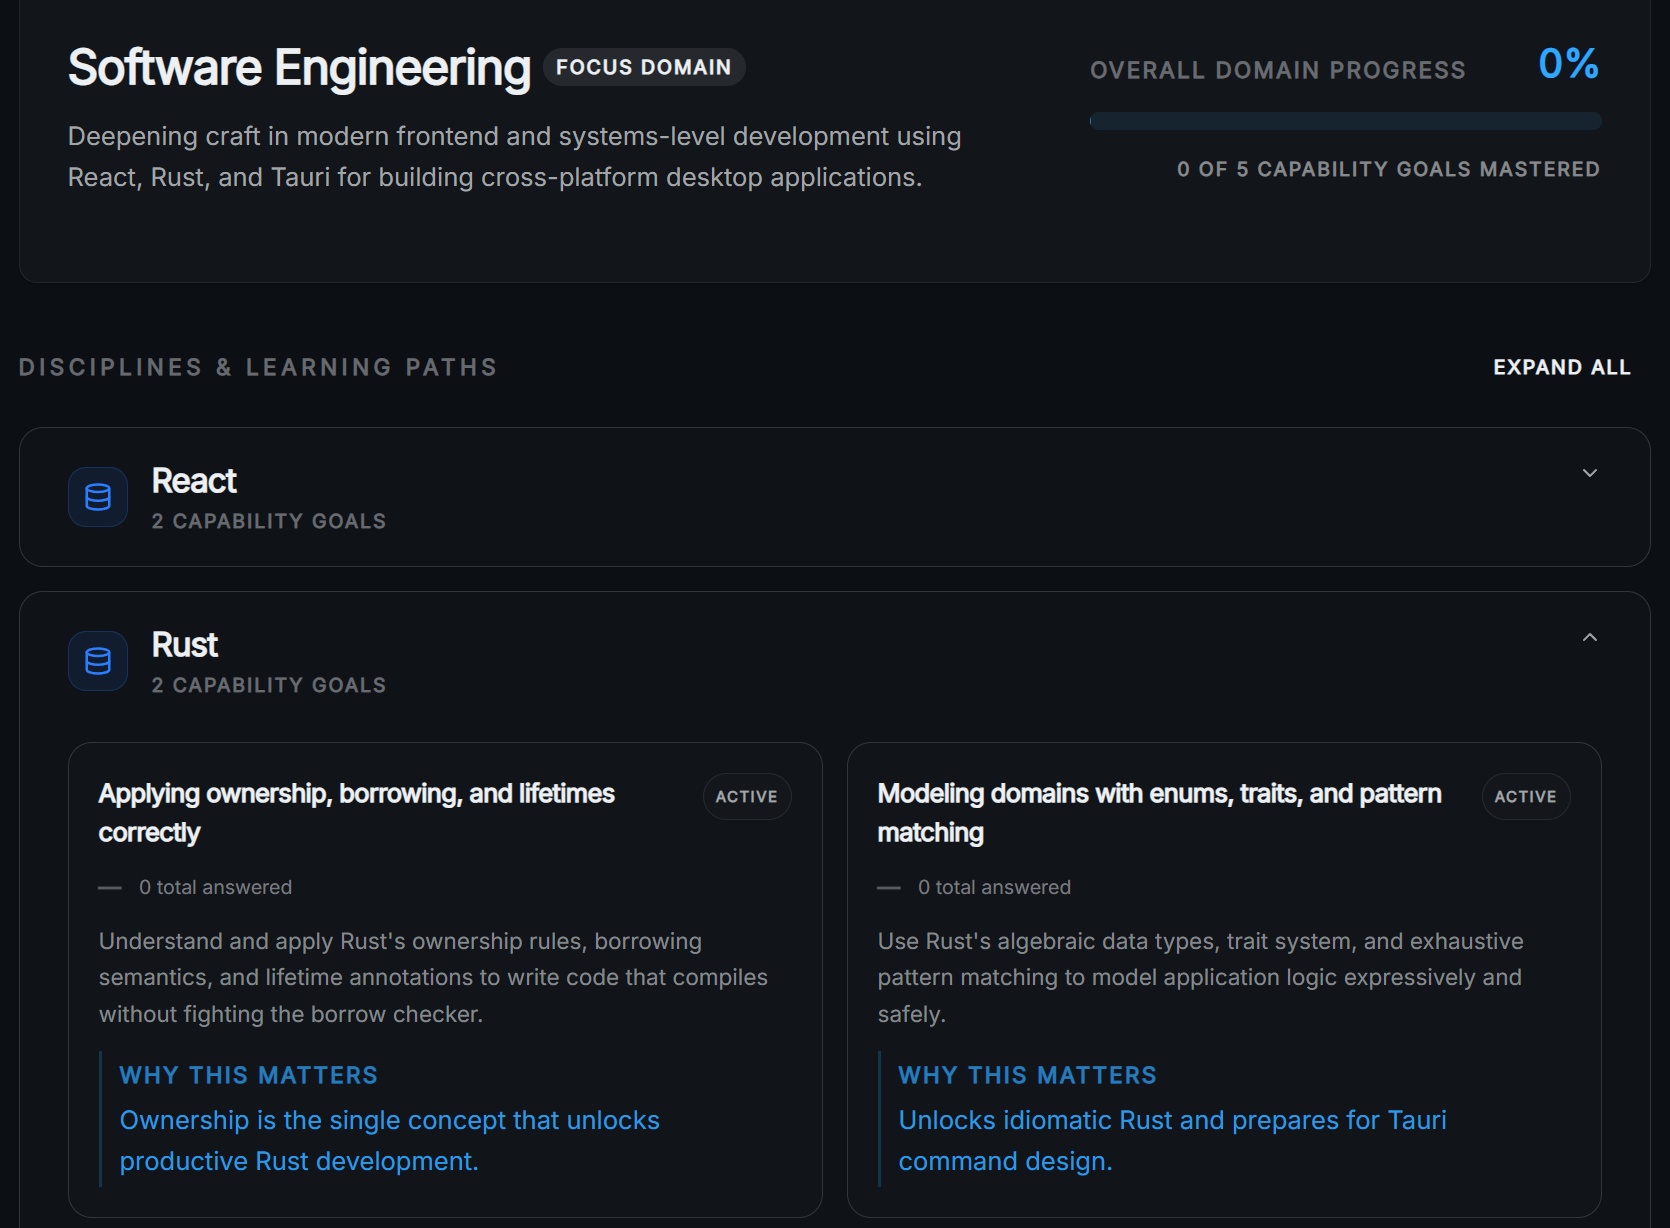
Task: Click '0 of 5 capability goals mastered'
Action: tap(1388, 169)
